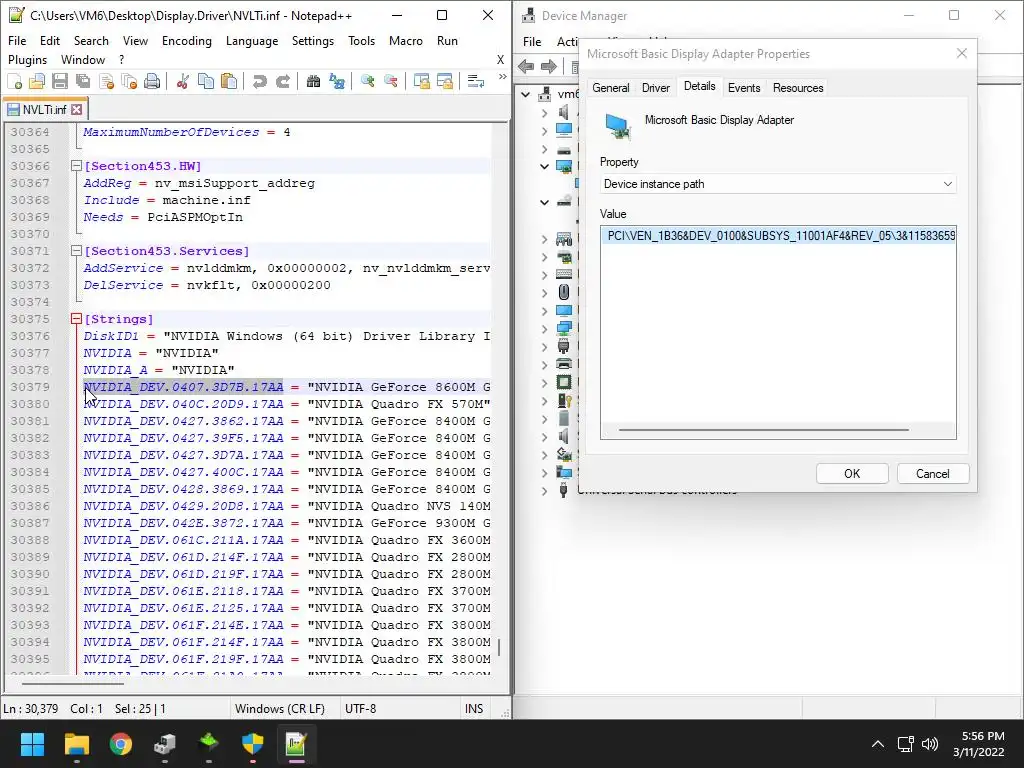This screenshot has height=768, width=1024.
Task: Open the Windows Start menu
Action: click(x=32, y=743)
